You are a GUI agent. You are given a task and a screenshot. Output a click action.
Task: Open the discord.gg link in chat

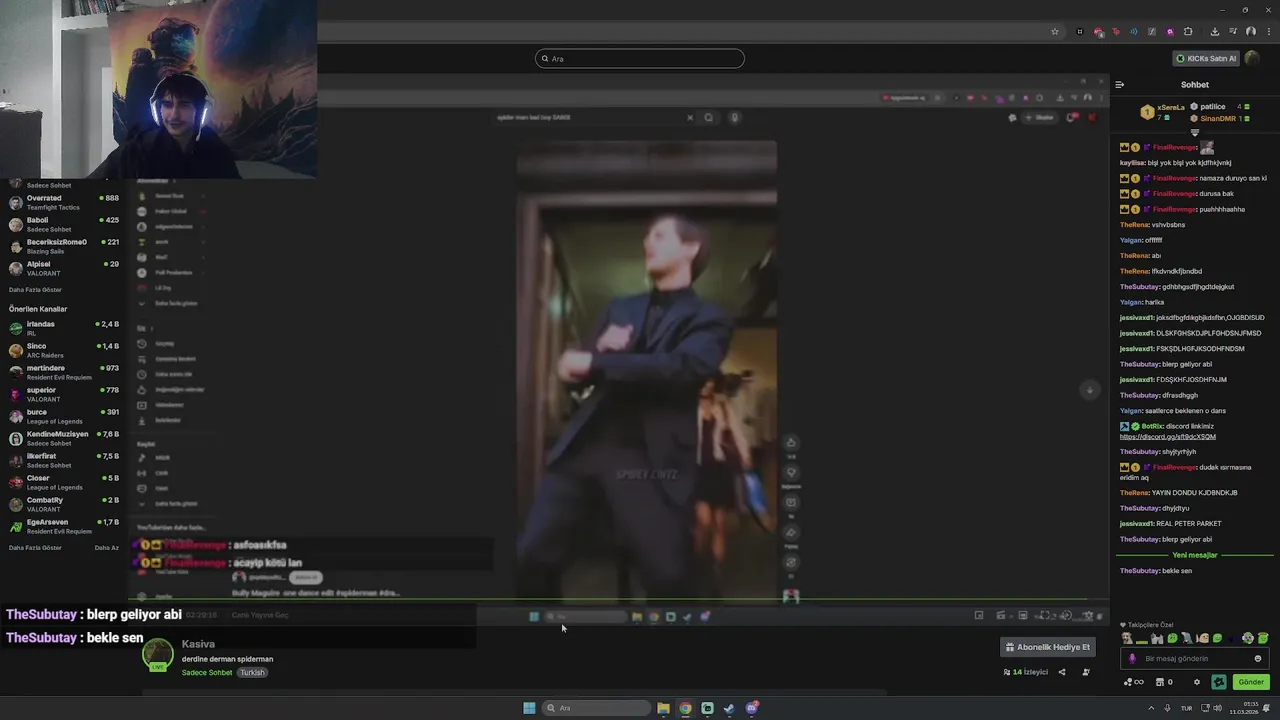tap(1168, 437)
